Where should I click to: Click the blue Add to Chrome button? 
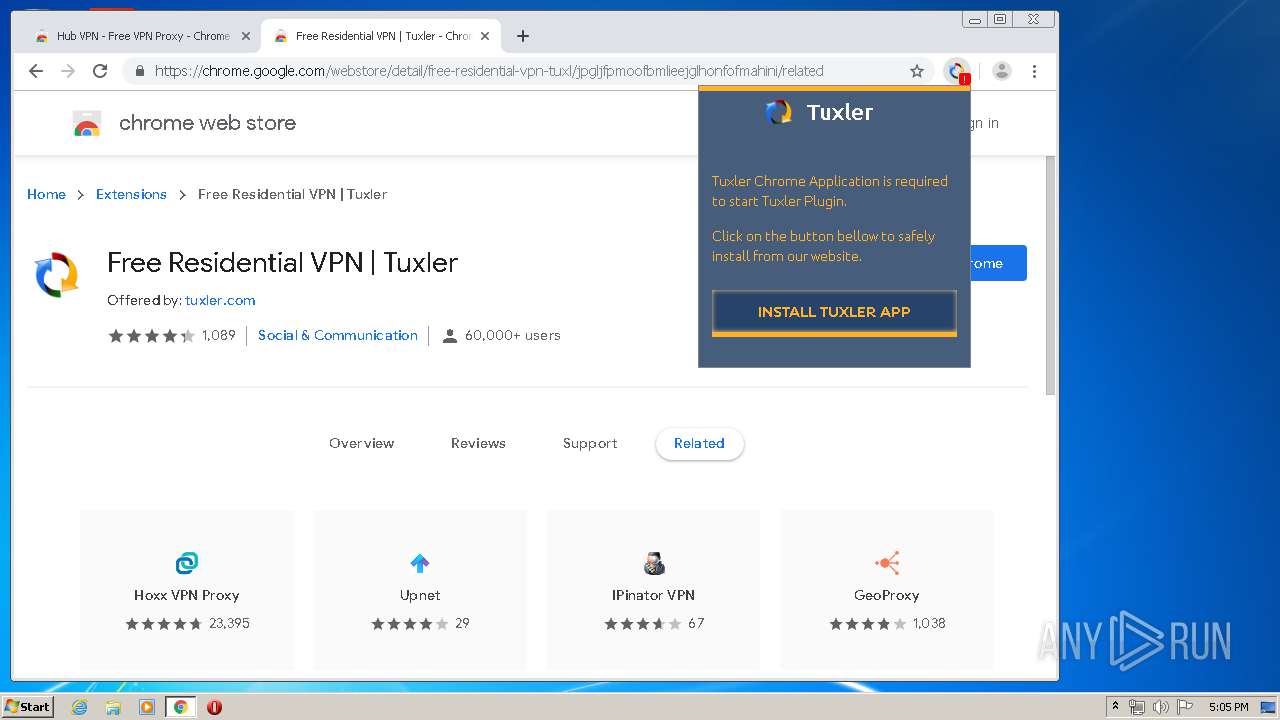tap(998, 263)
